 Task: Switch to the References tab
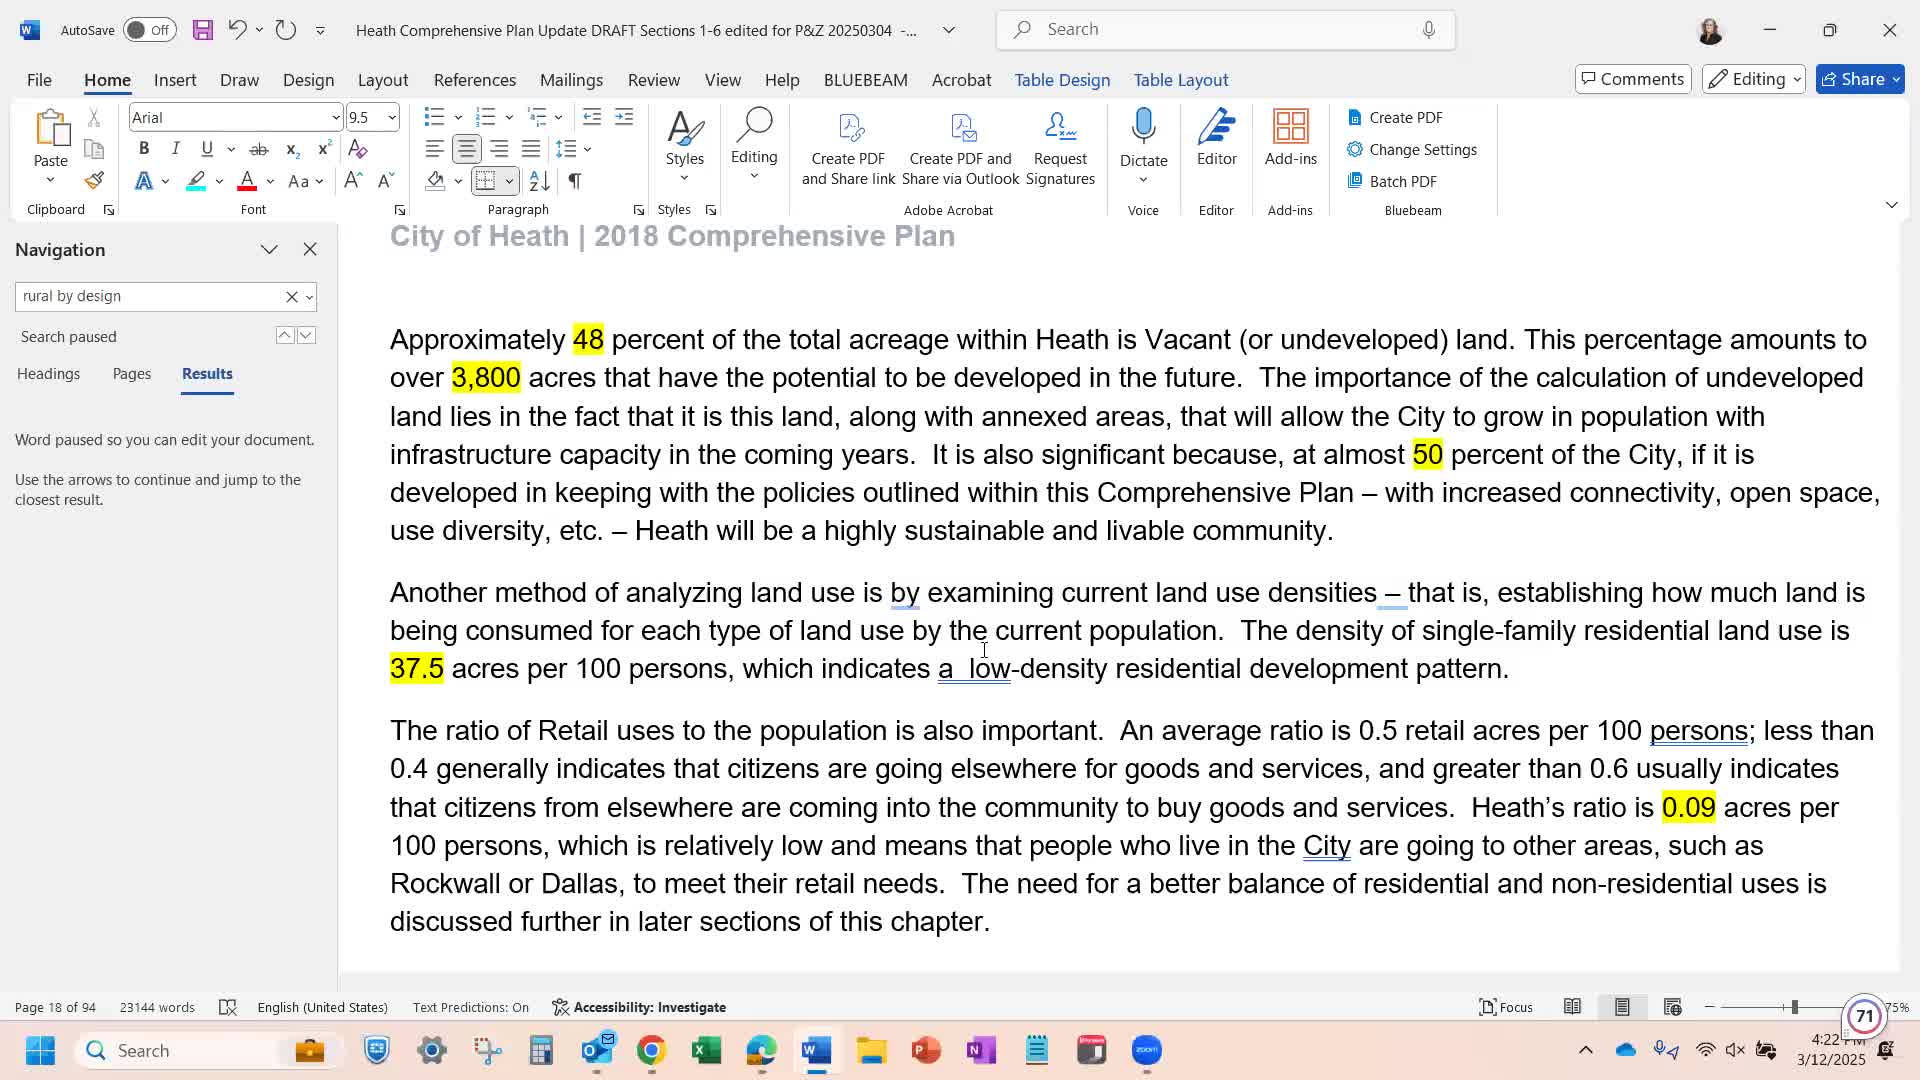click(474, 80)
